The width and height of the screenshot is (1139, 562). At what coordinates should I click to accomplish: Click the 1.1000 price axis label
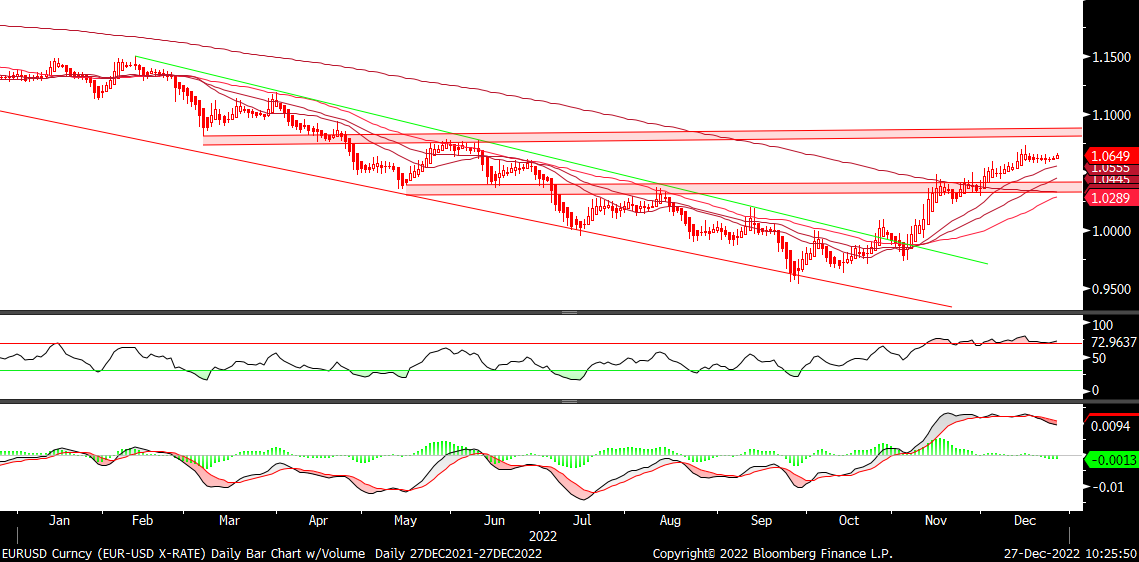[x=1111, y=115]
